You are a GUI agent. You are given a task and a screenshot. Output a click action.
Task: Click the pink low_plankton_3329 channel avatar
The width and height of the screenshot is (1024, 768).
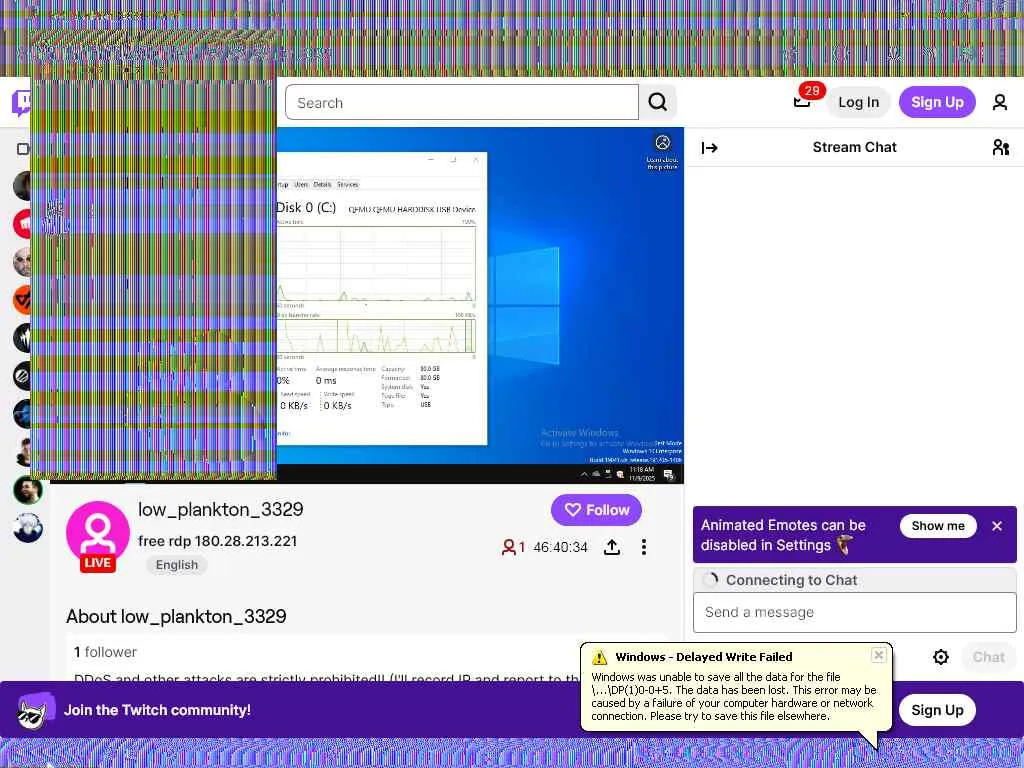pos(98,532)
